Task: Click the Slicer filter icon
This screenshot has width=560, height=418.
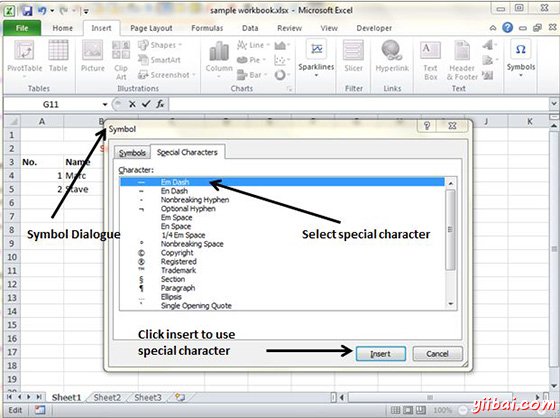Action: pyautogui.click(x=353, y=51)
